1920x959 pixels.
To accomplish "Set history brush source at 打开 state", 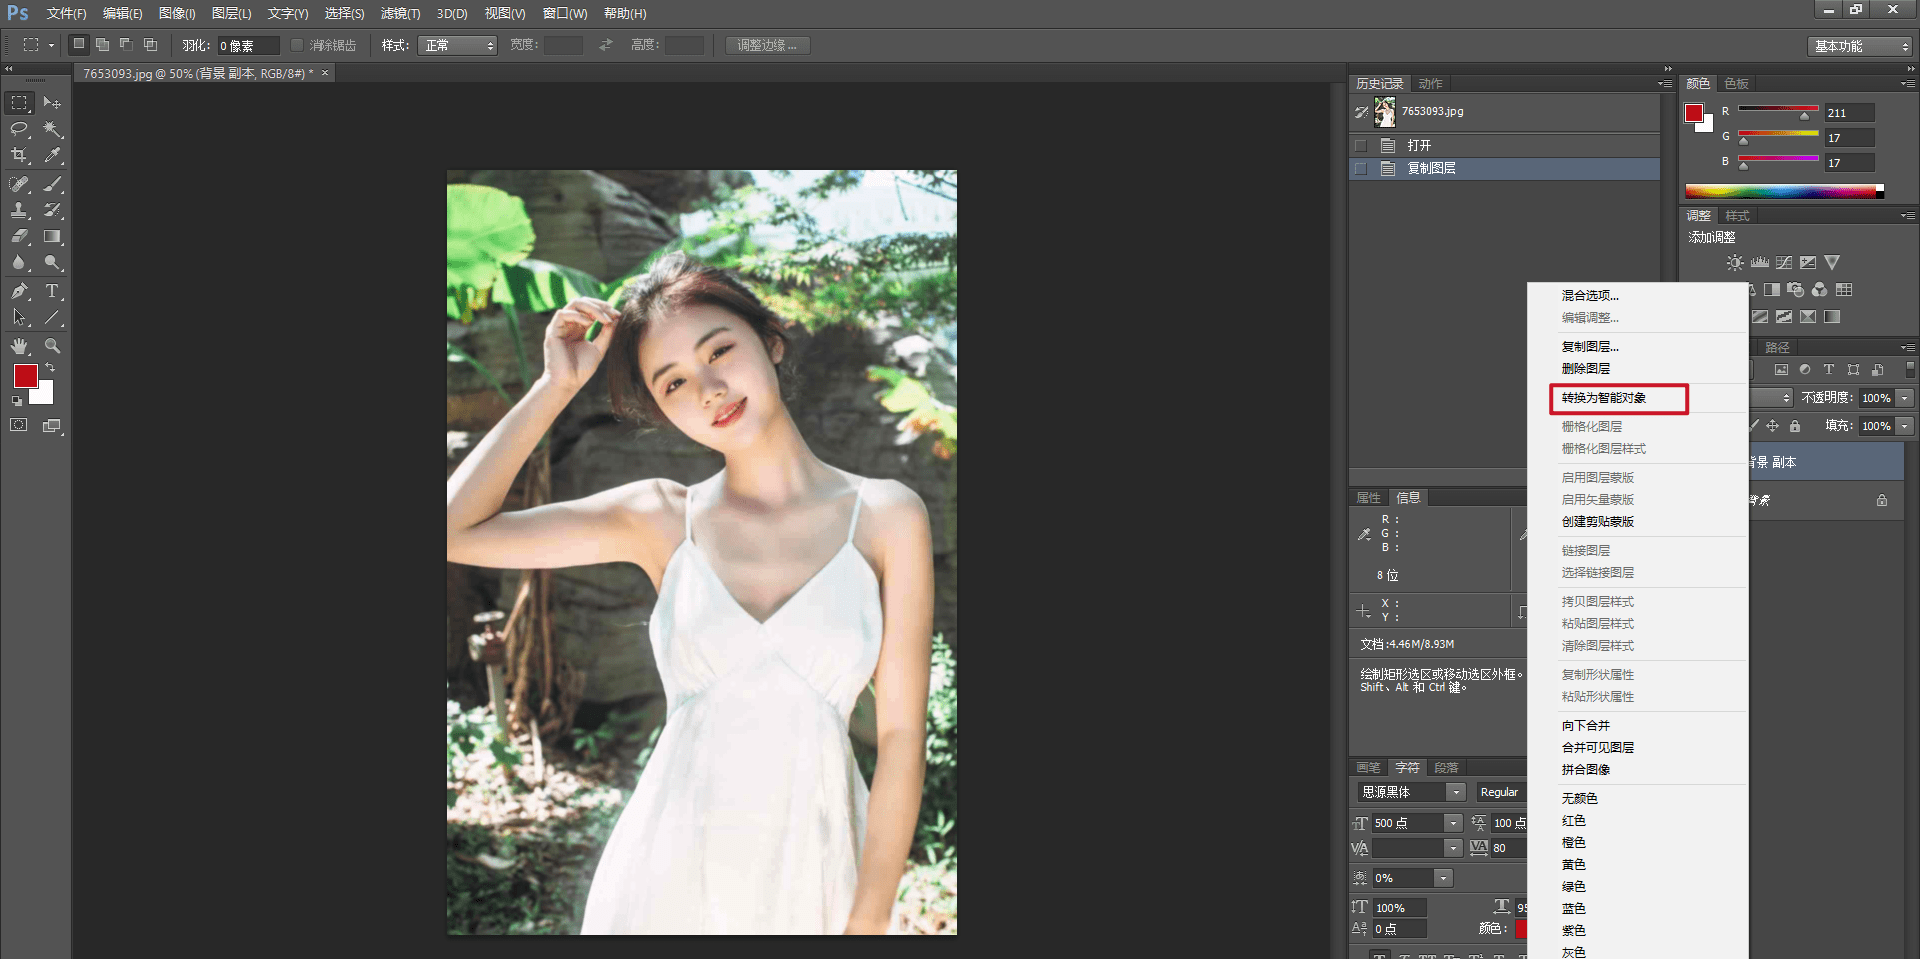I will tap(1361, 146).
